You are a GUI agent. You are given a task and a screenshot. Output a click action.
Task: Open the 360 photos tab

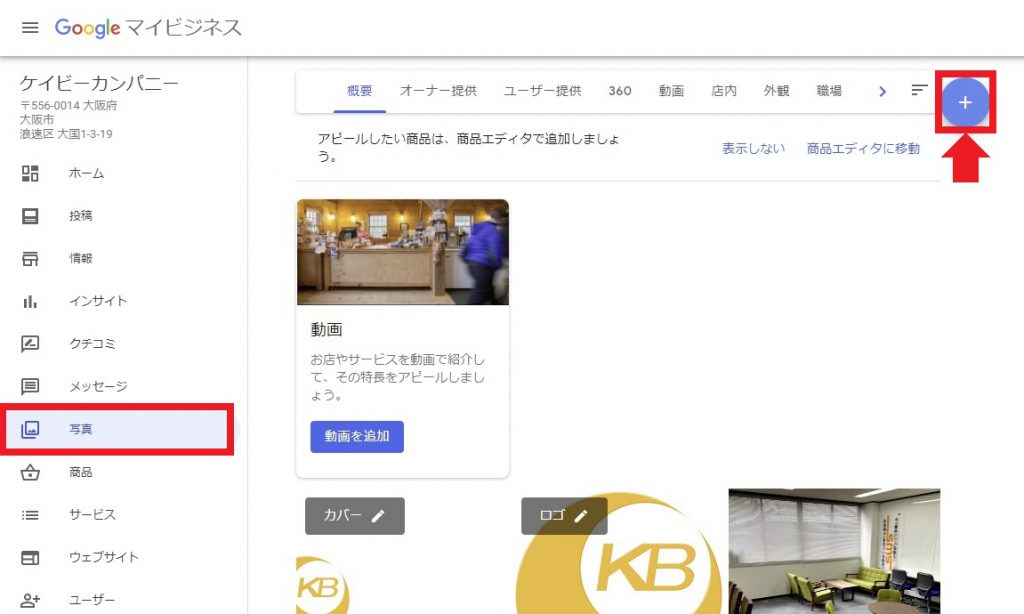pos(620,91)
